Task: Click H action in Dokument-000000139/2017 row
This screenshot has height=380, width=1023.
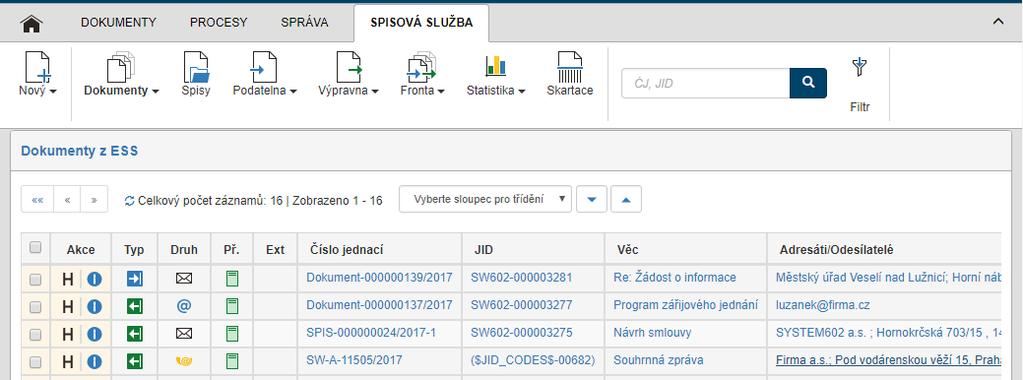Action: click(68, 279)
